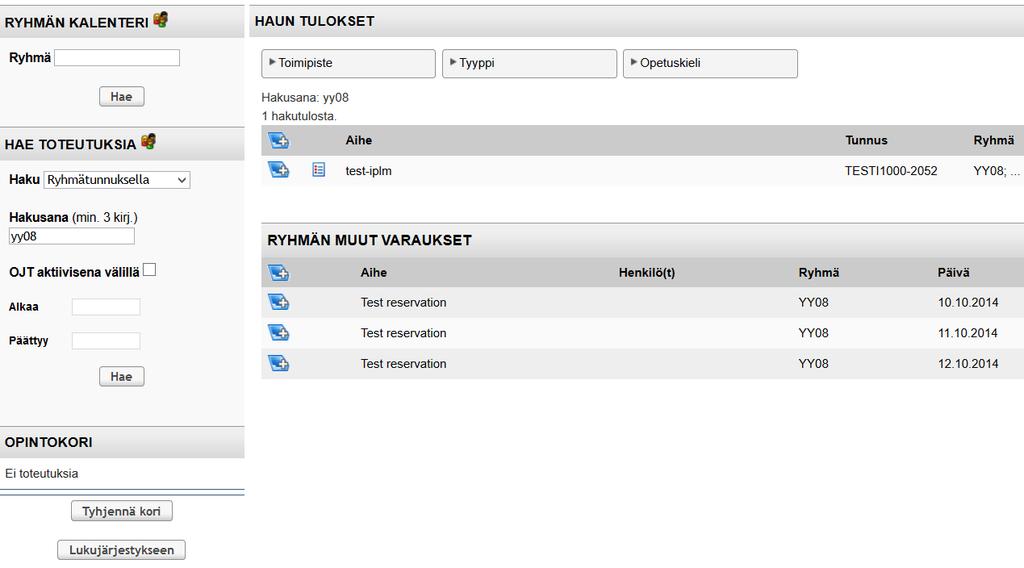Click Ei toteutuksia text in Opintokori
The width and height of the screenshot is (1024, 568).
[42, 473]
